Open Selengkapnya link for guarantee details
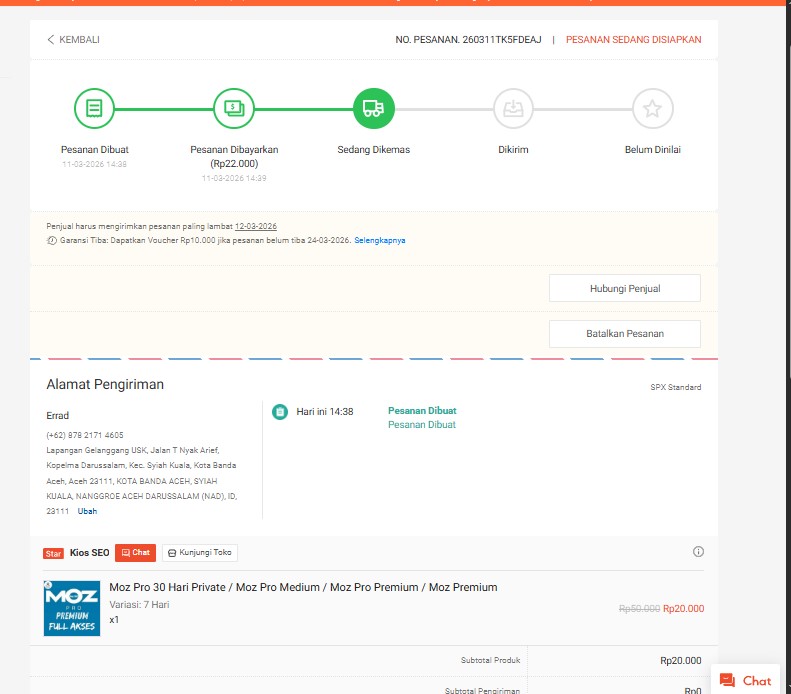This screenshot has width=791, height=694. [380, 241]
